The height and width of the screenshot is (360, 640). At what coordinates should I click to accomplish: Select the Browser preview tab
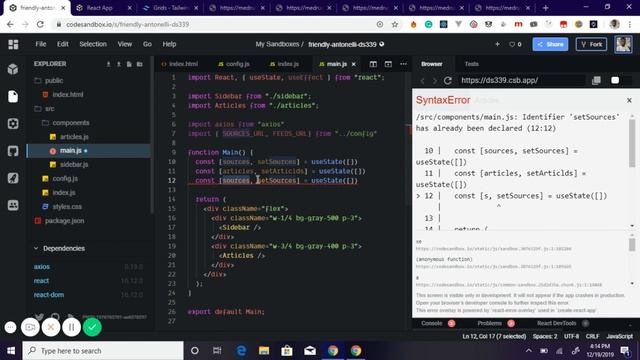coord(431,64)
